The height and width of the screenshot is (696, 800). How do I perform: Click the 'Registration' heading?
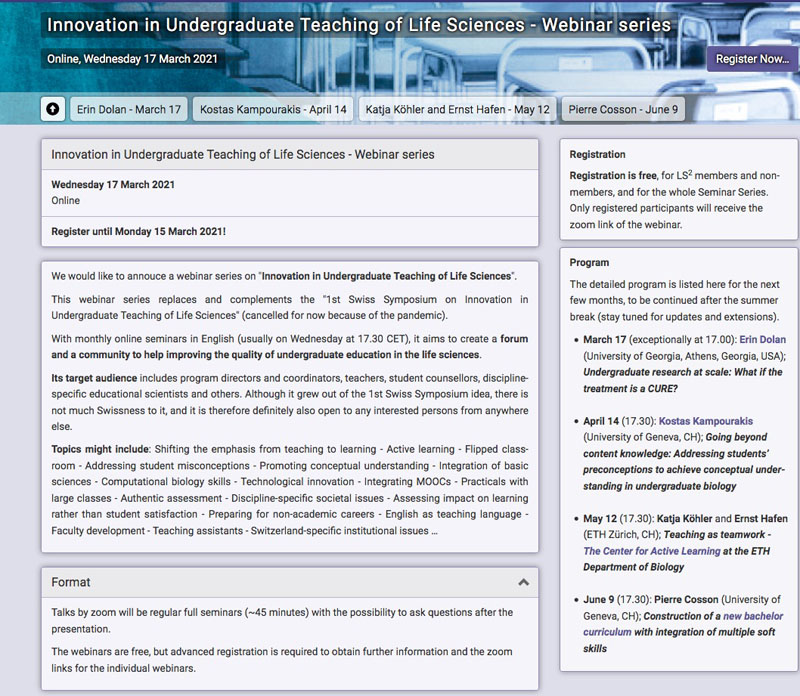point(597,154)
